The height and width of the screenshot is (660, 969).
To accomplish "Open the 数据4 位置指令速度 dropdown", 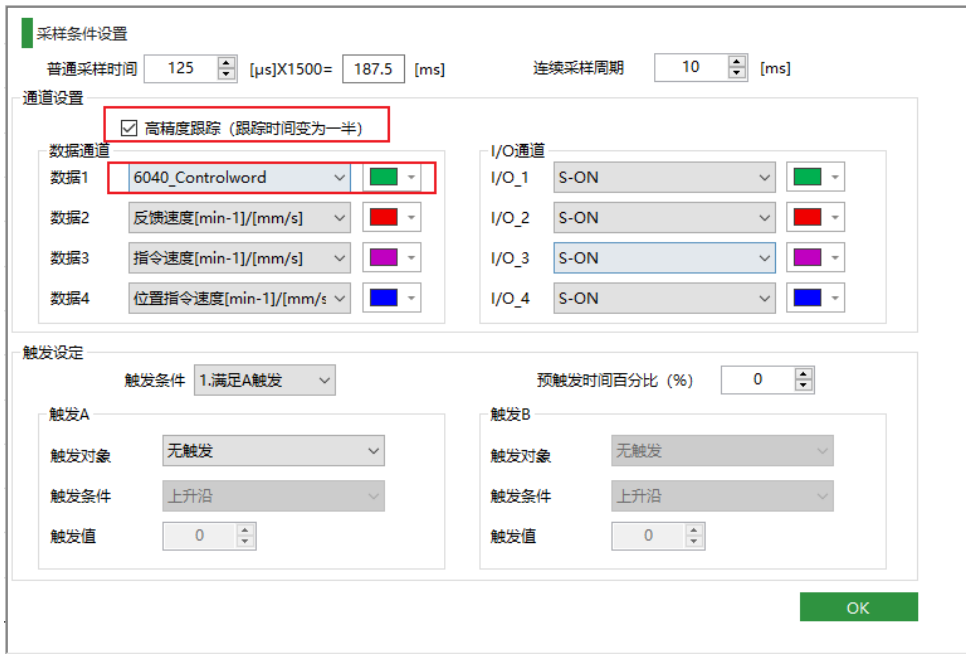I will point(239,298).
